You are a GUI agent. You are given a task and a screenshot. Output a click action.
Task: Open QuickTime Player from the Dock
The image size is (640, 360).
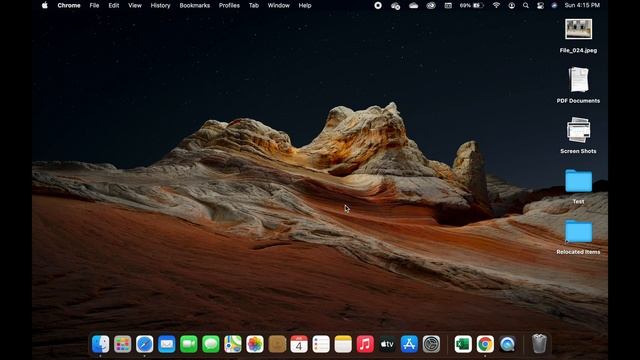pos(507,344)
